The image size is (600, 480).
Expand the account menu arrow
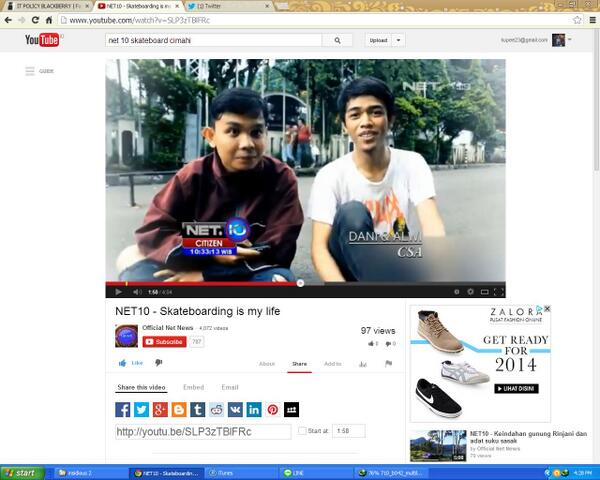tap(569, 39)
